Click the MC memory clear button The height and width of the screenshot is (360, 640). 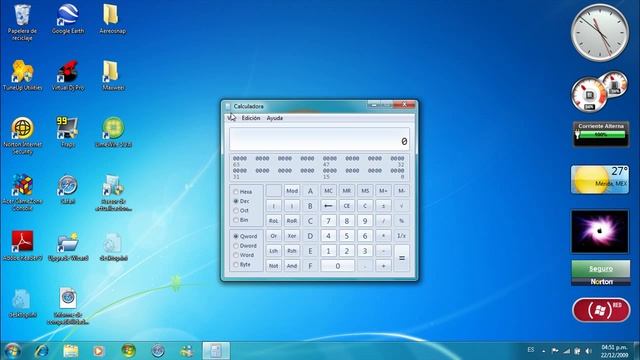(328, 191)
